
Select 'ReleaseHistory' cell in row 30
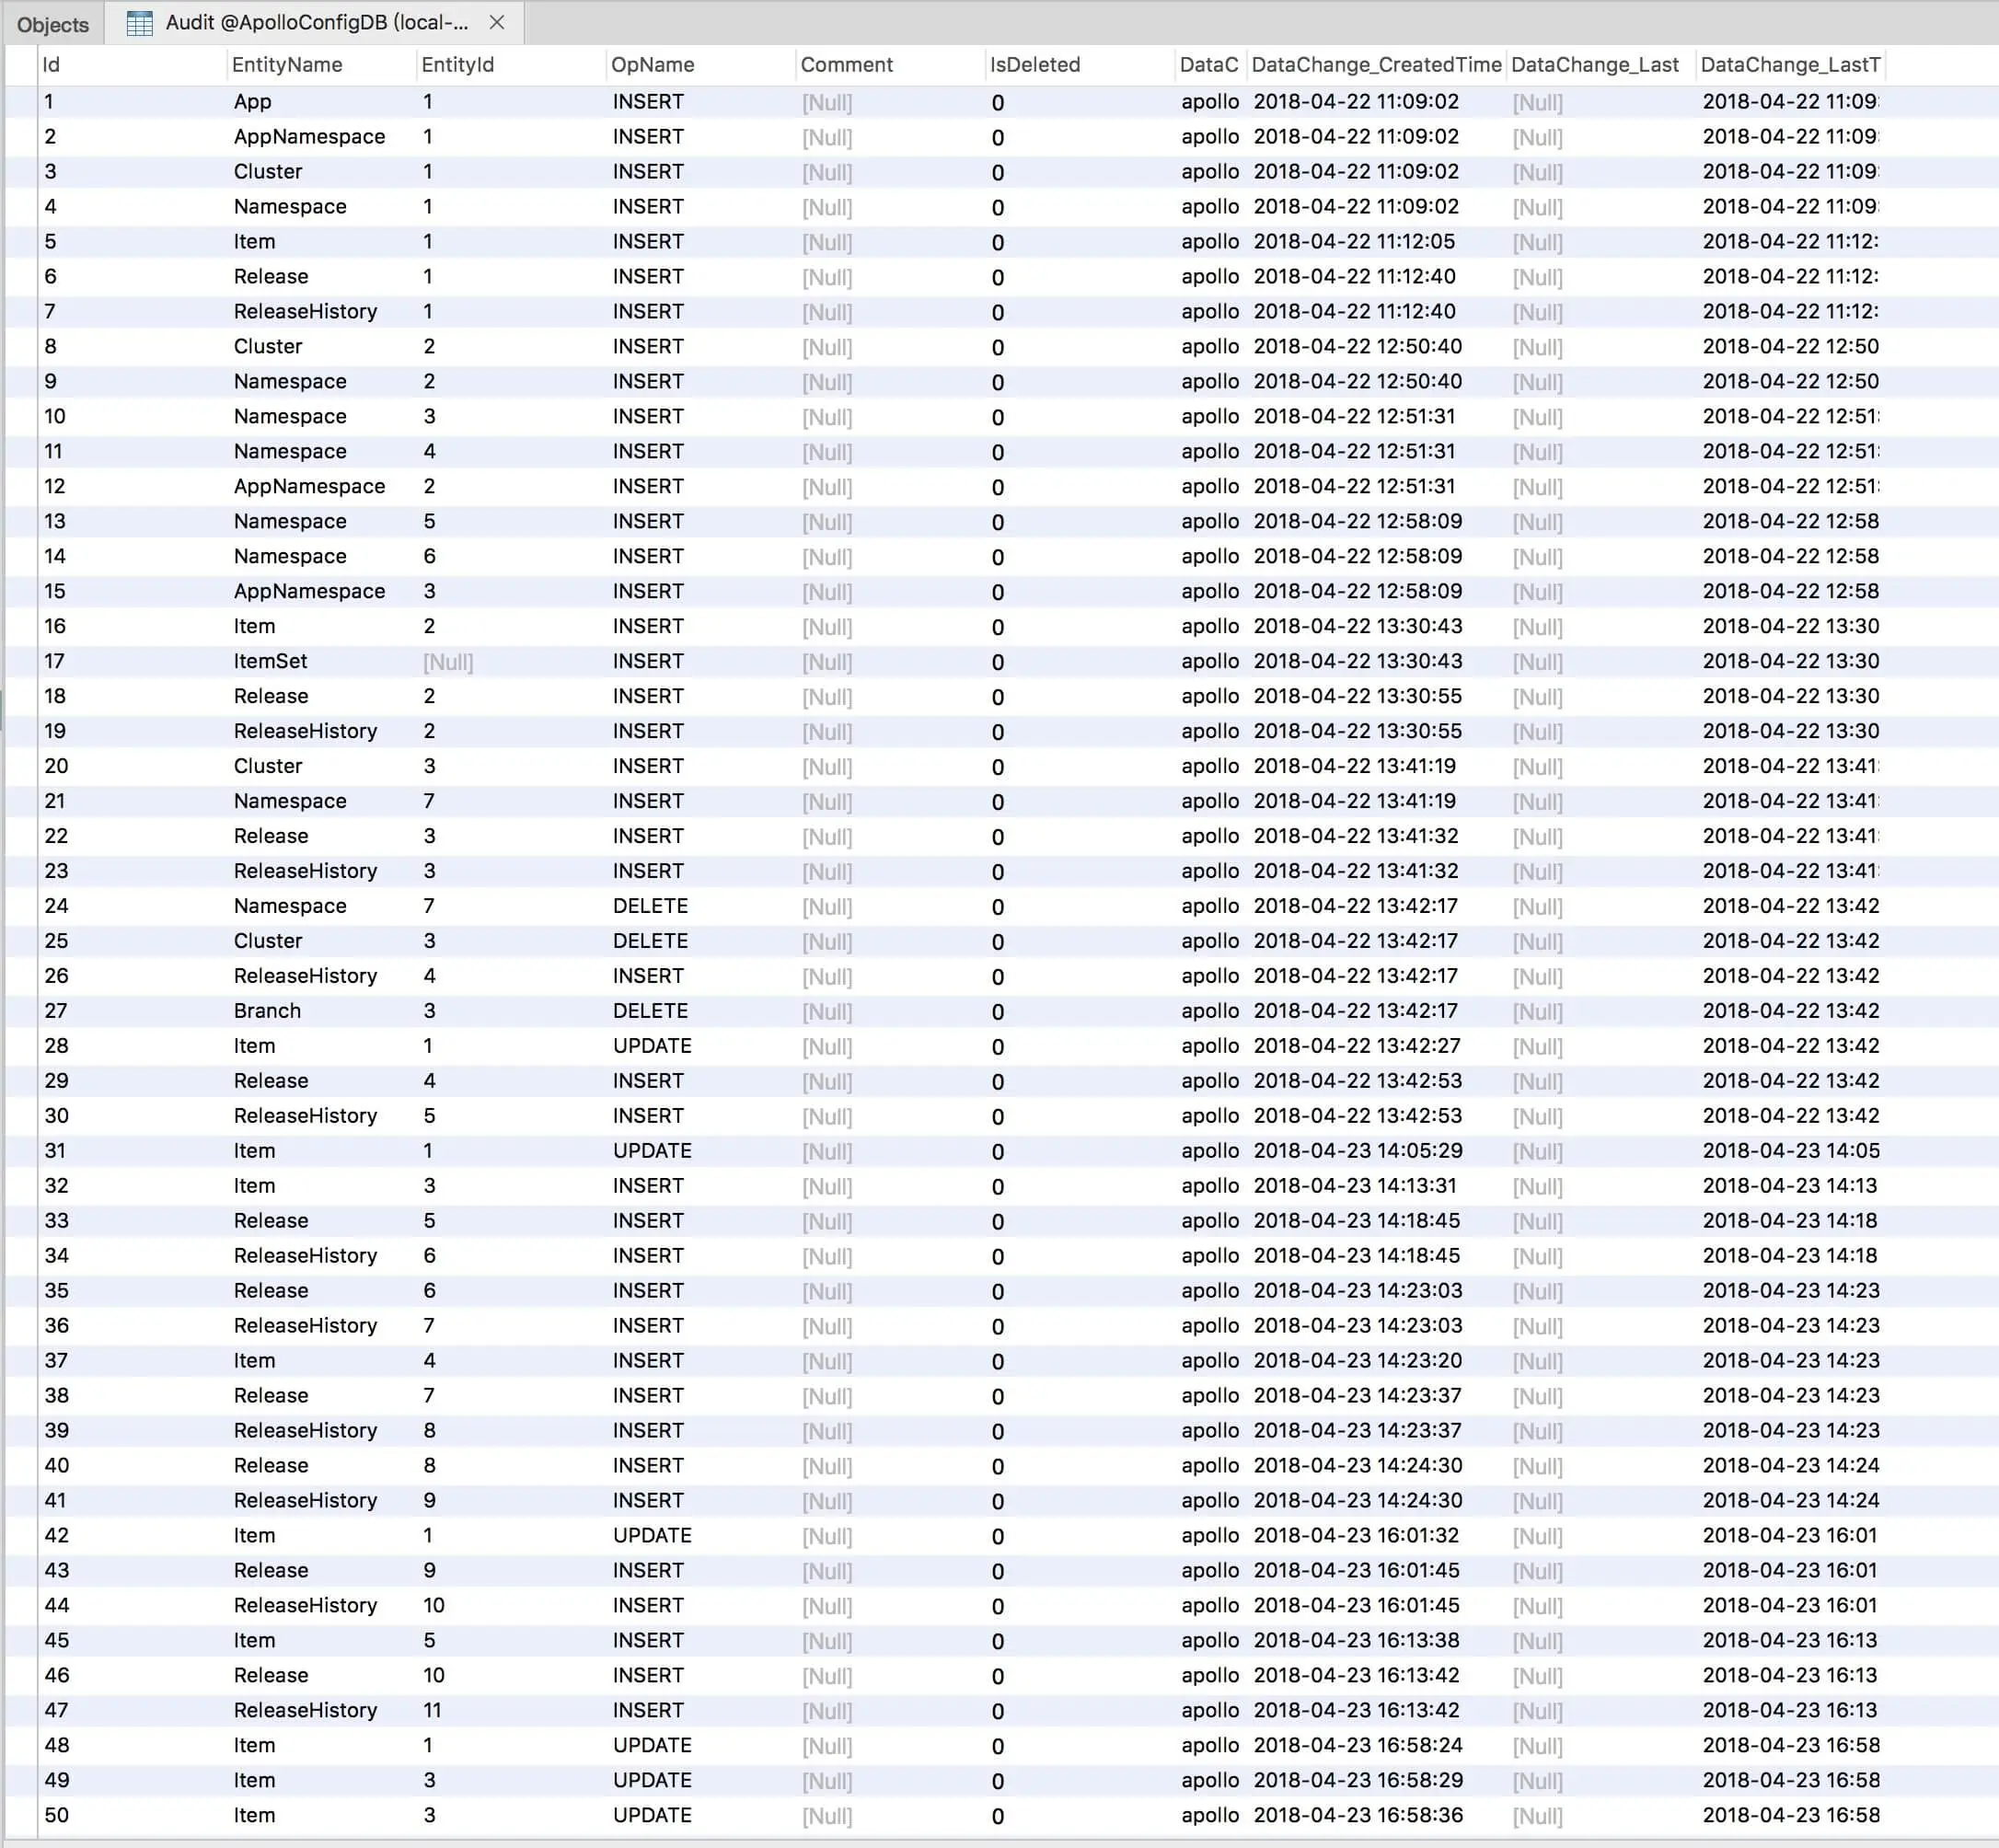pos(305,1116)
